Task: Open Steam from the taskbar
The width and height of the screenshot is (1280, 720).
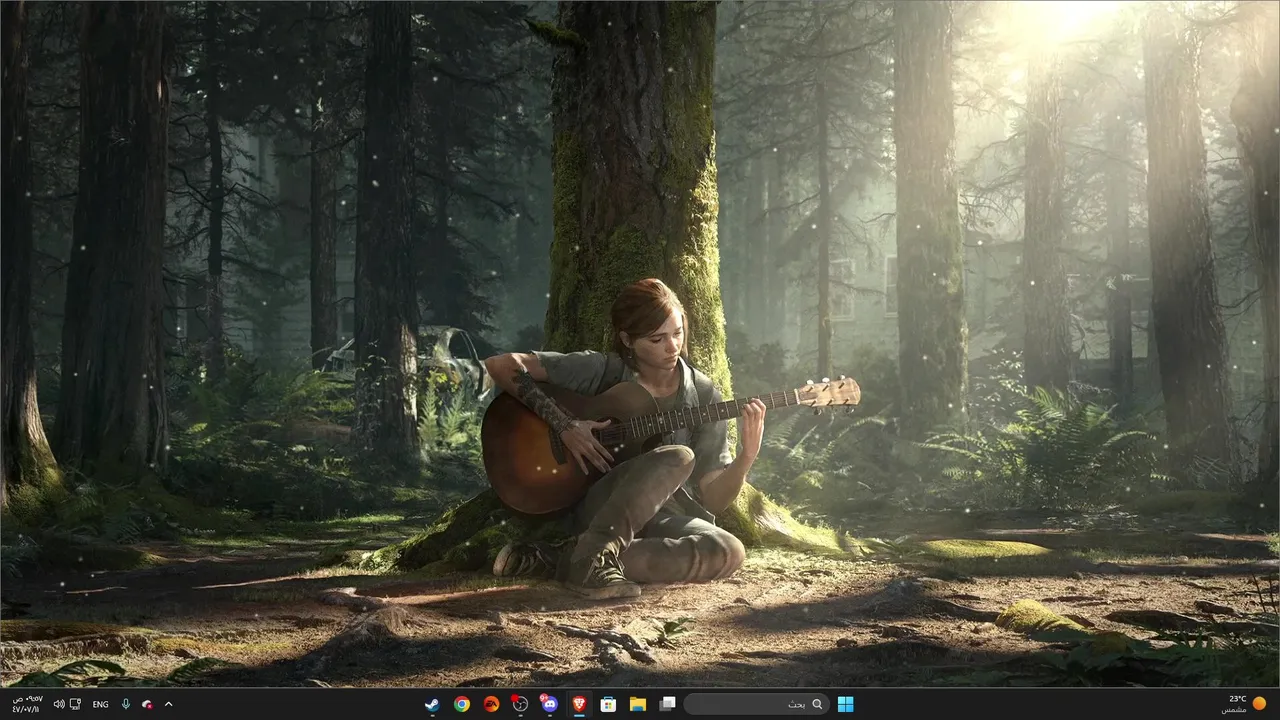Action: tap(432, 704)
